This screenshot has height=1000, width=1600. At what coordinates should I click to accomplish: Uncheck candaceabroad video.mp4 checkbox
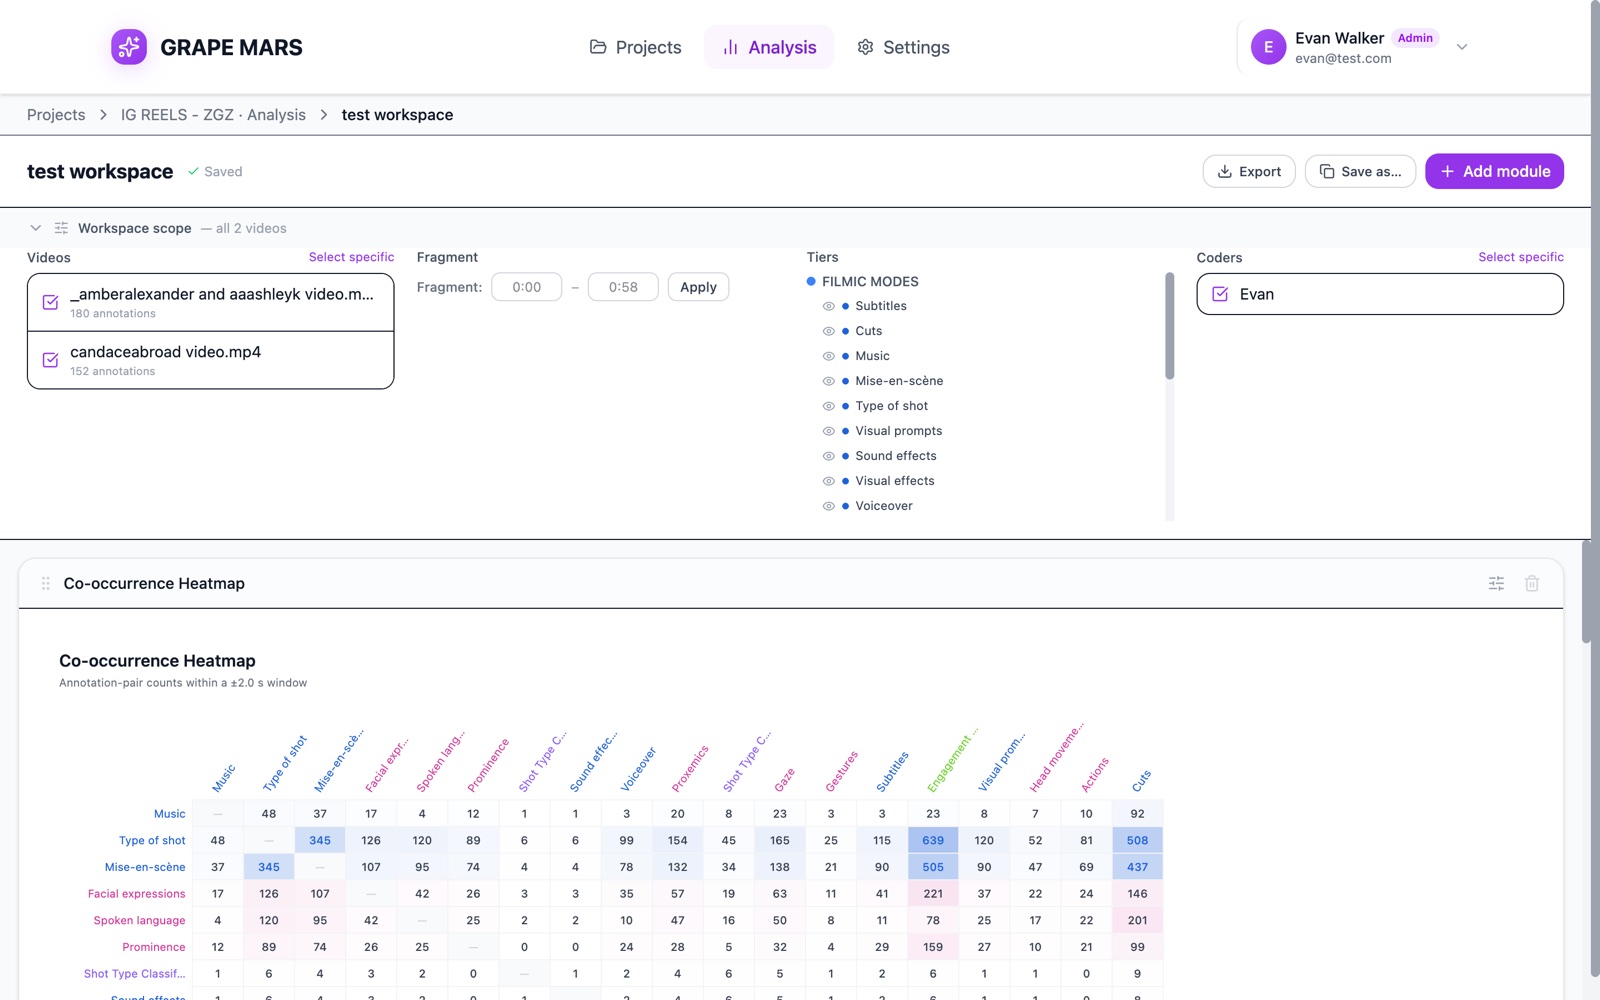50,360
